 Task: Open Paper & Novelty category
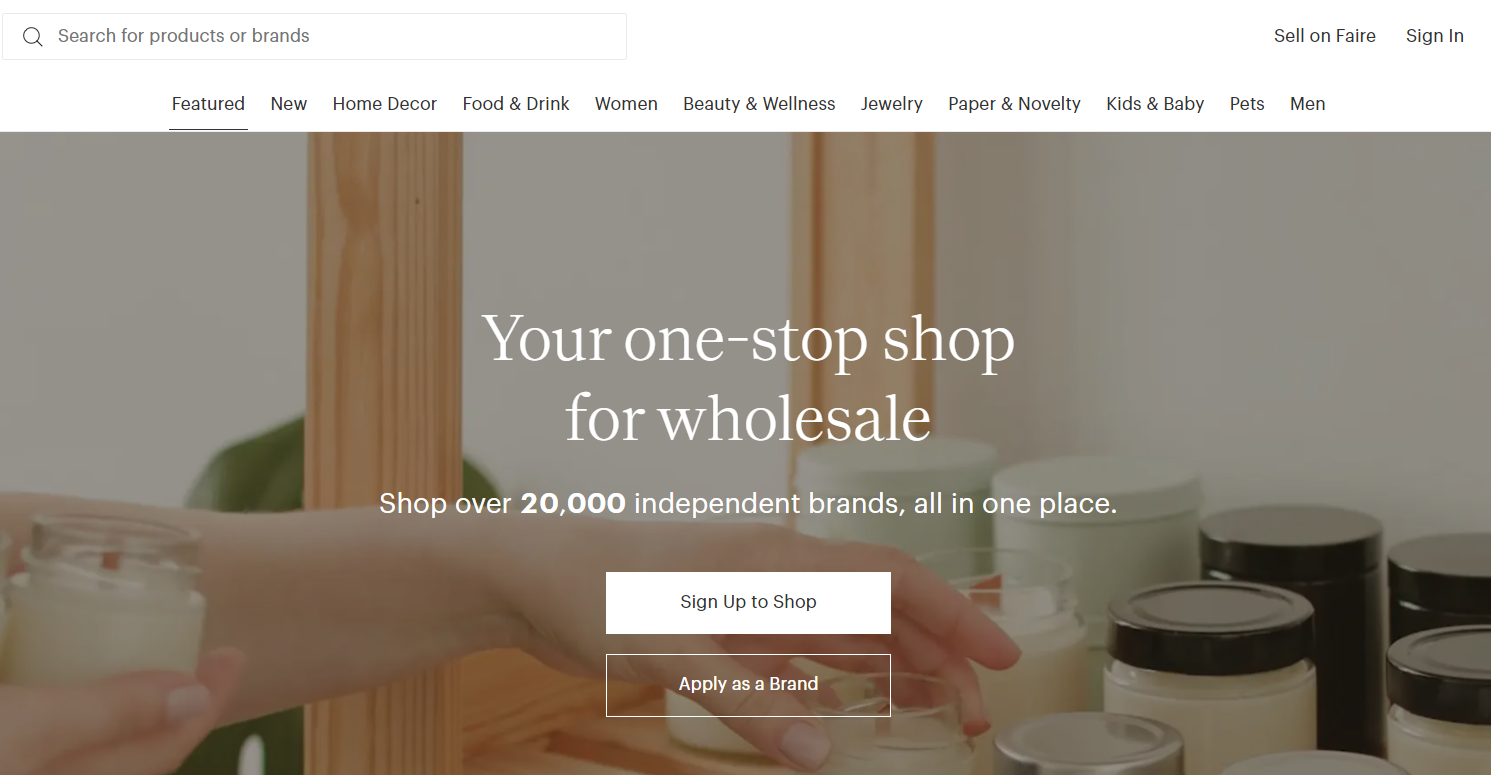(1014, 104)
